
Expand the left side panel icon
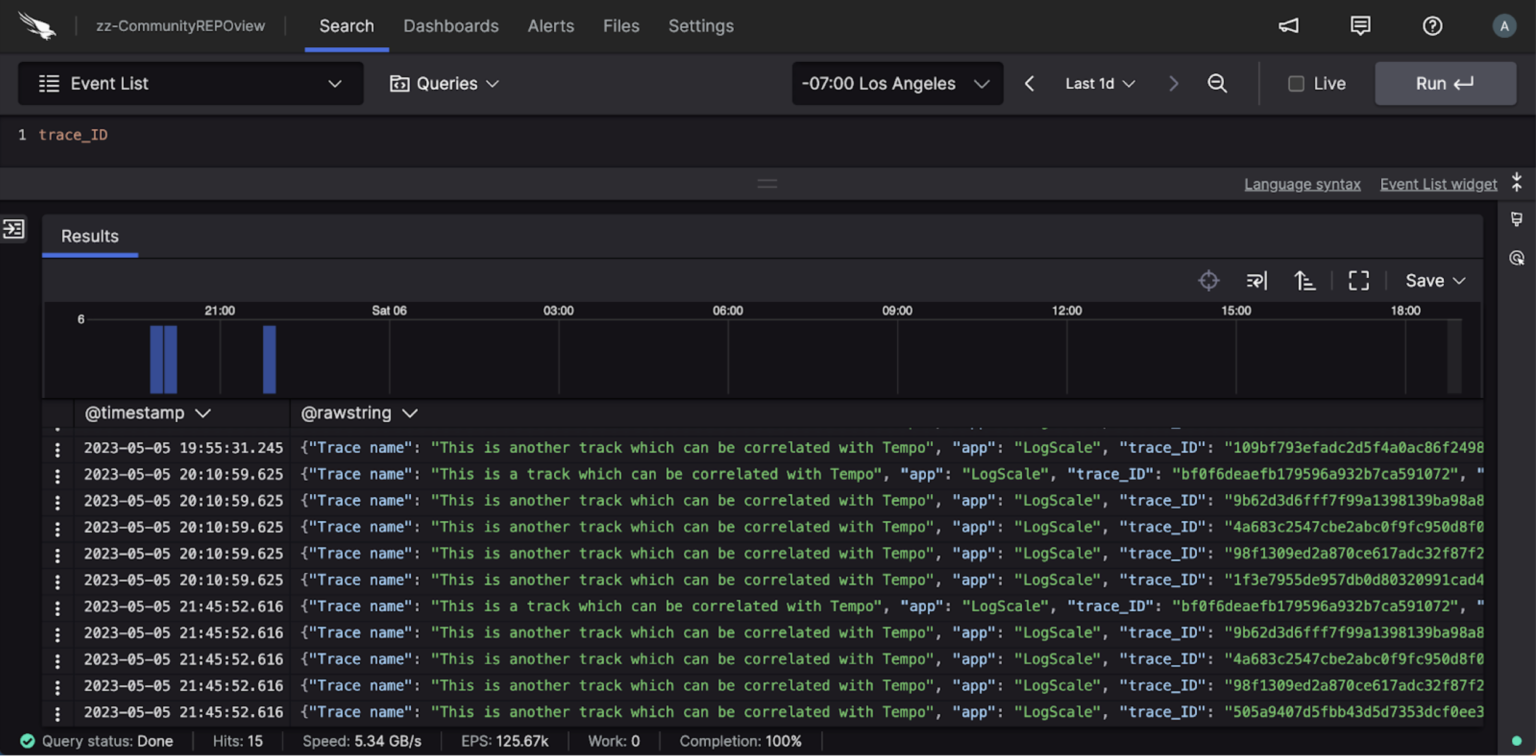click(14, 229)
